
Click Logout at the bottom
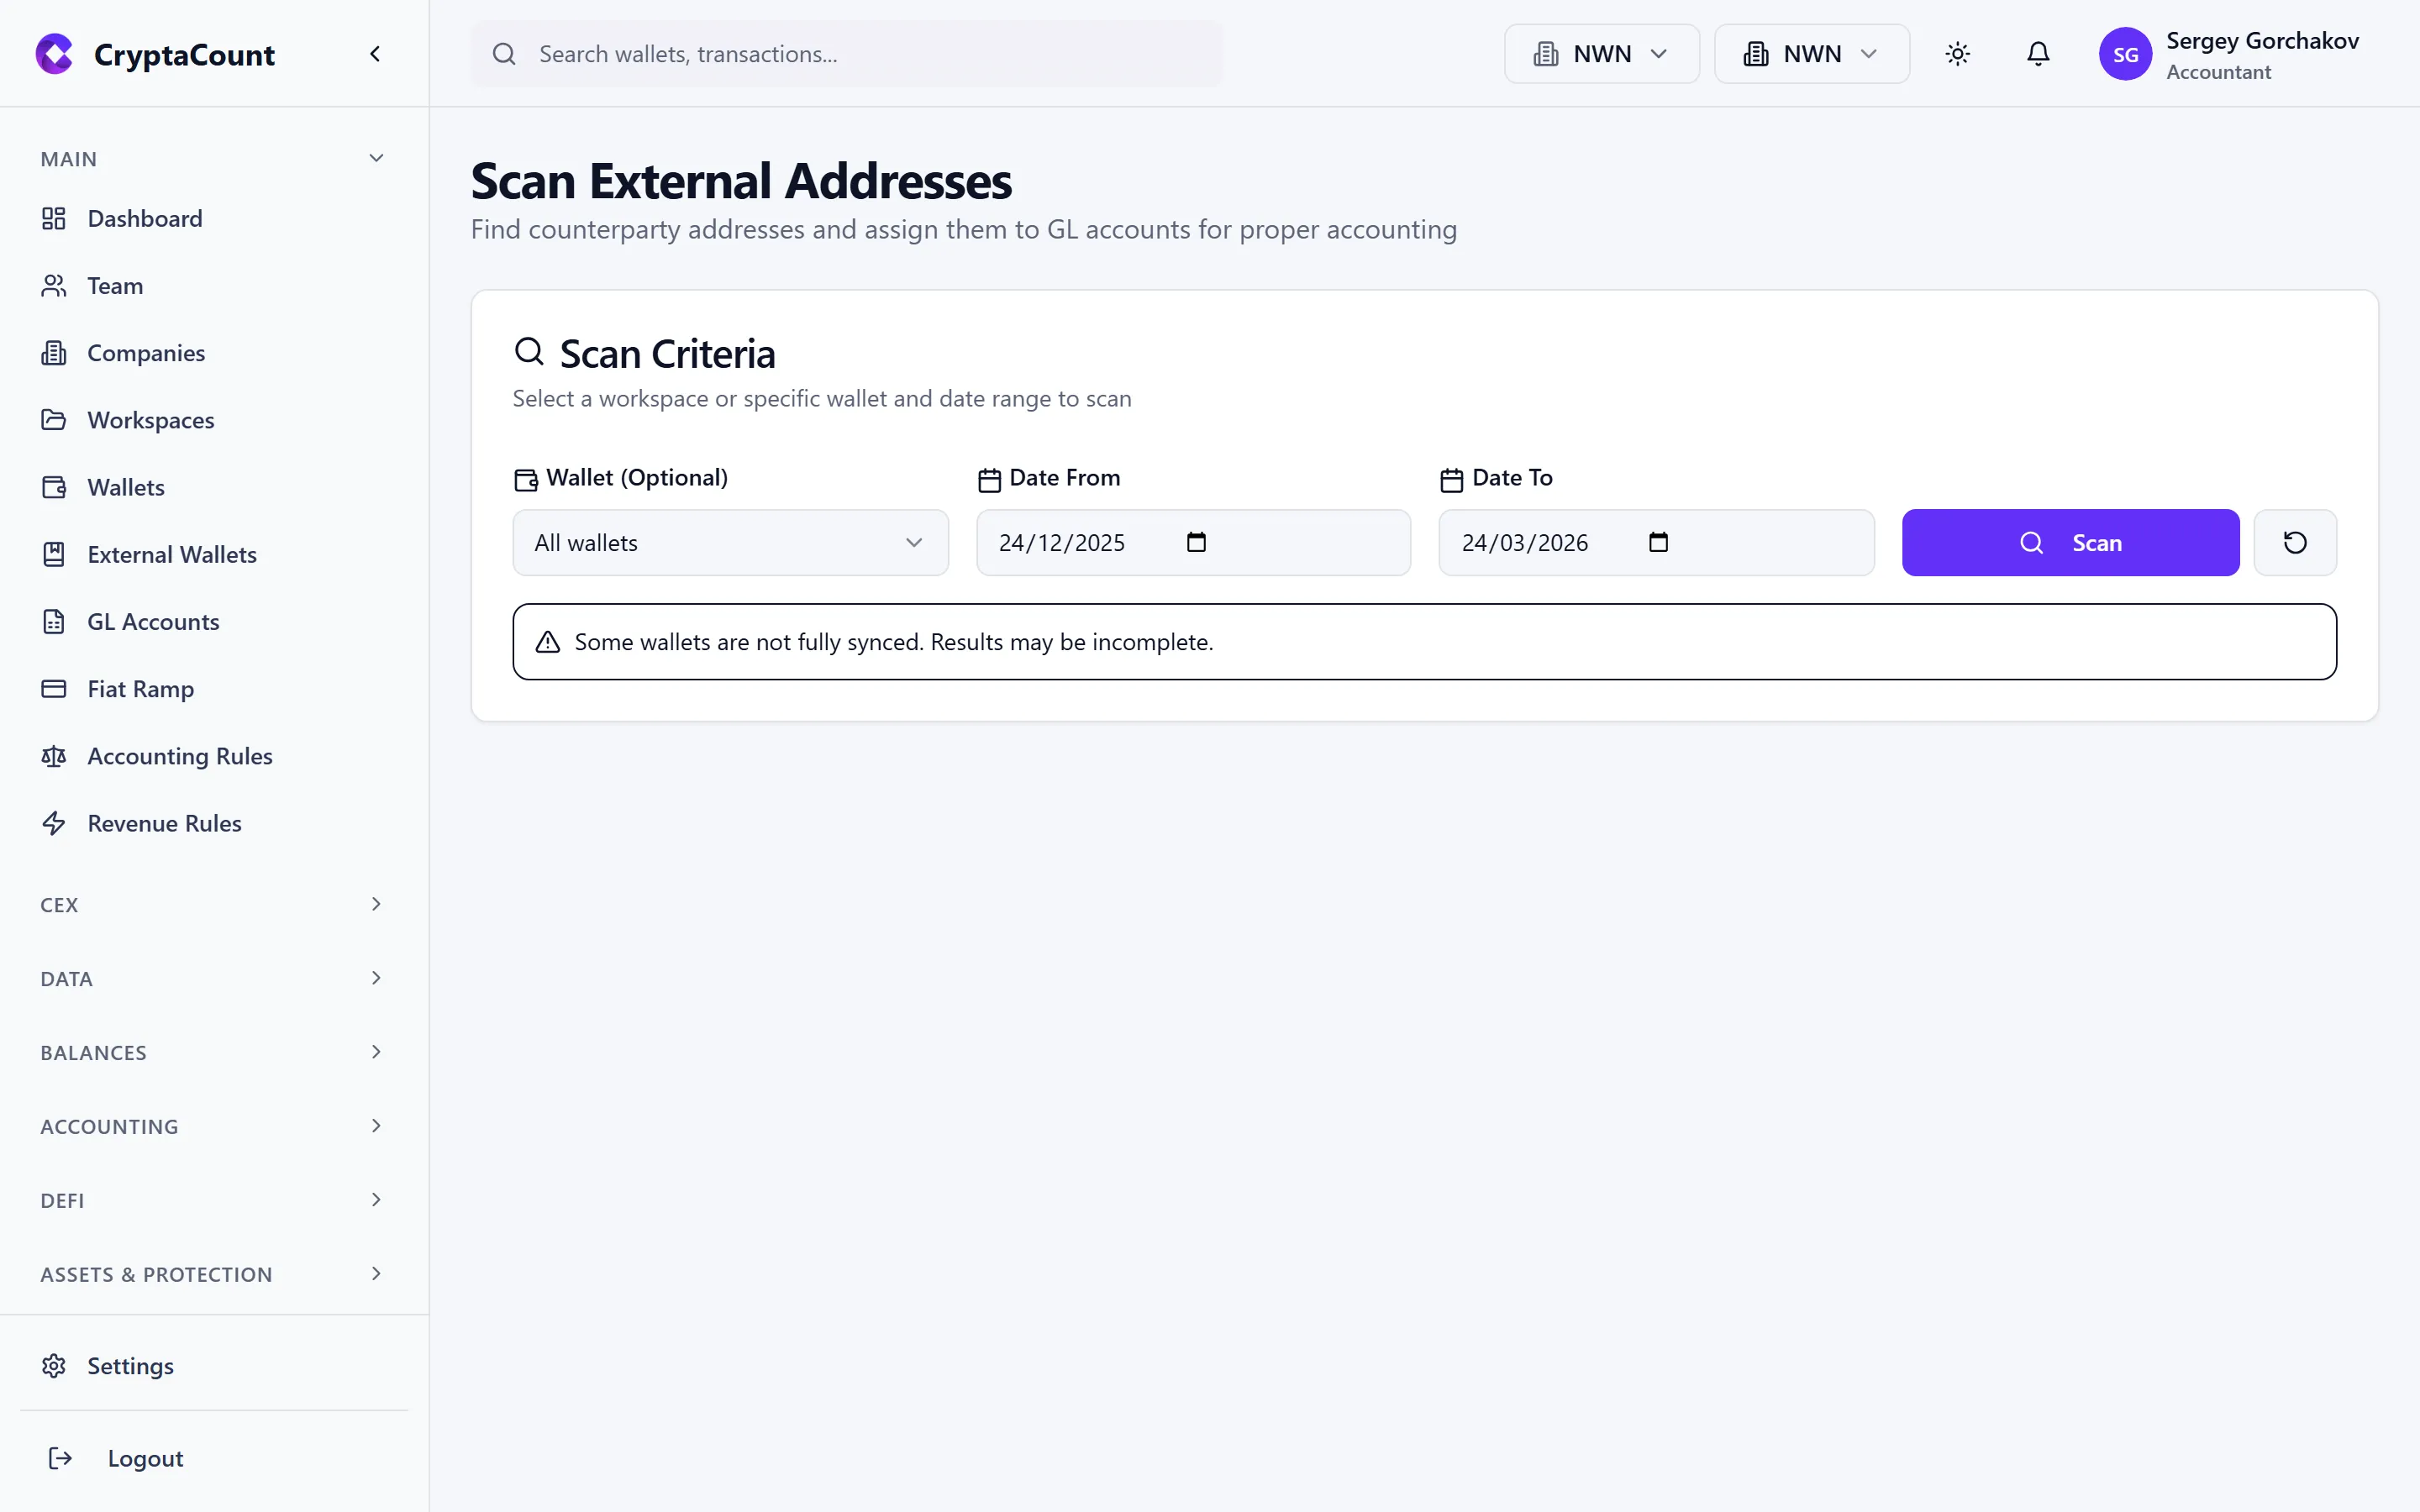[145, 1458]
